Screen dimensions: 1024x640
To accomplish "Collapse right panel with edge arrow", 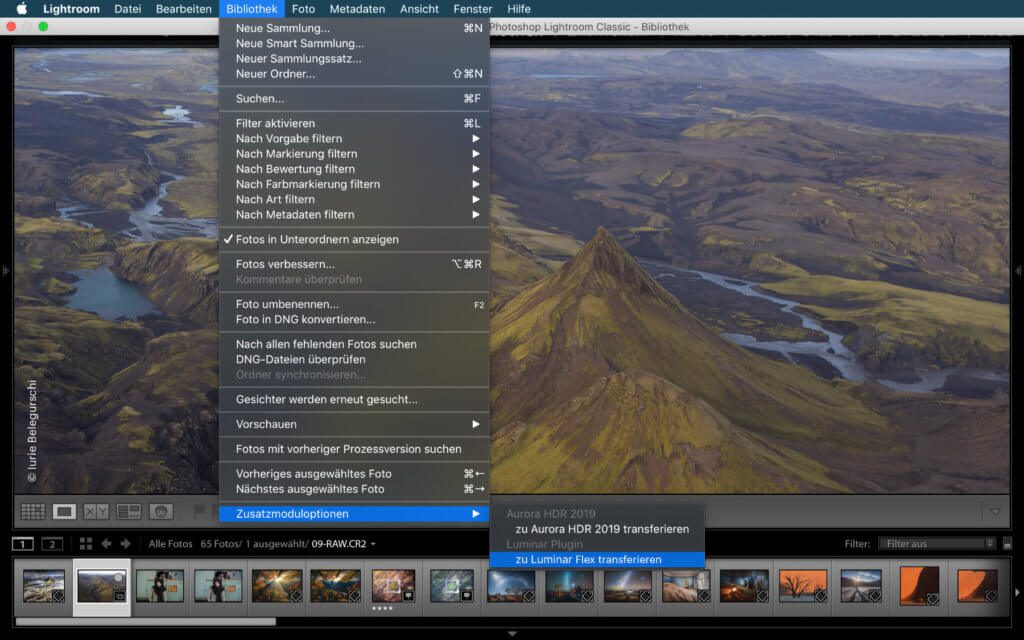I will point(1018,270).
